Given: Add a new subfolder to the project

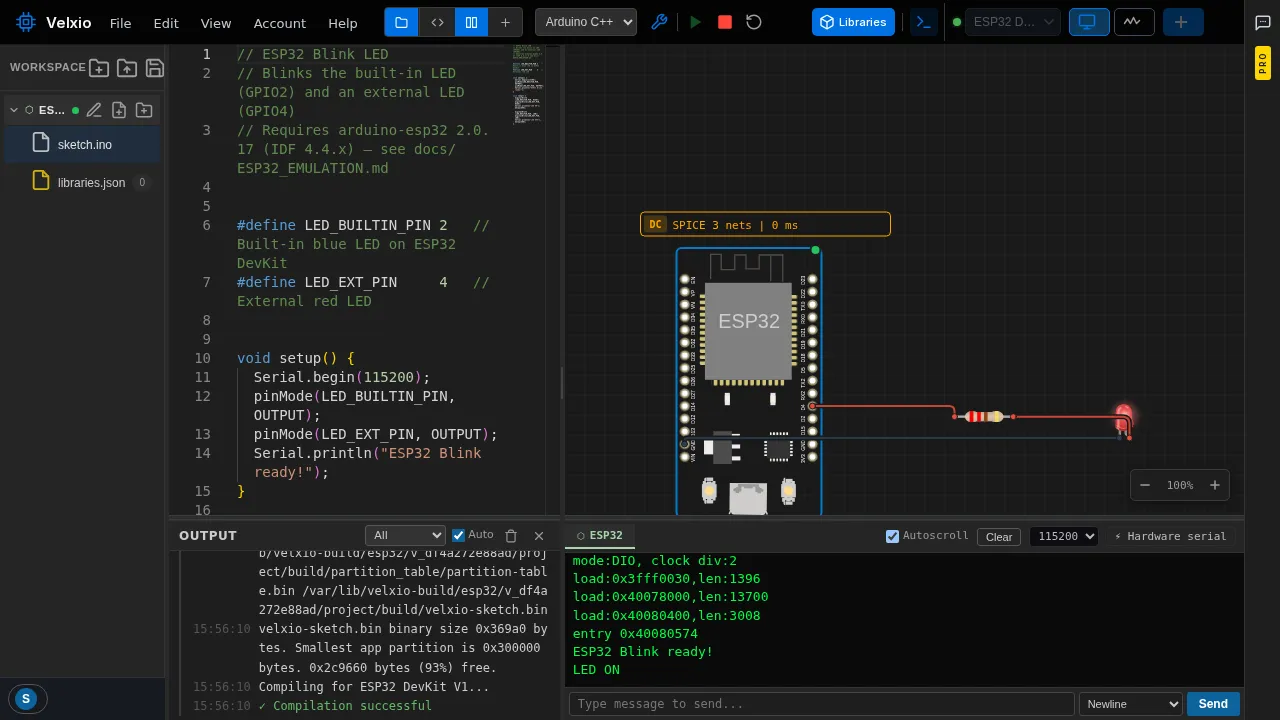Looking at the screenshot, I should pos(144,110).
